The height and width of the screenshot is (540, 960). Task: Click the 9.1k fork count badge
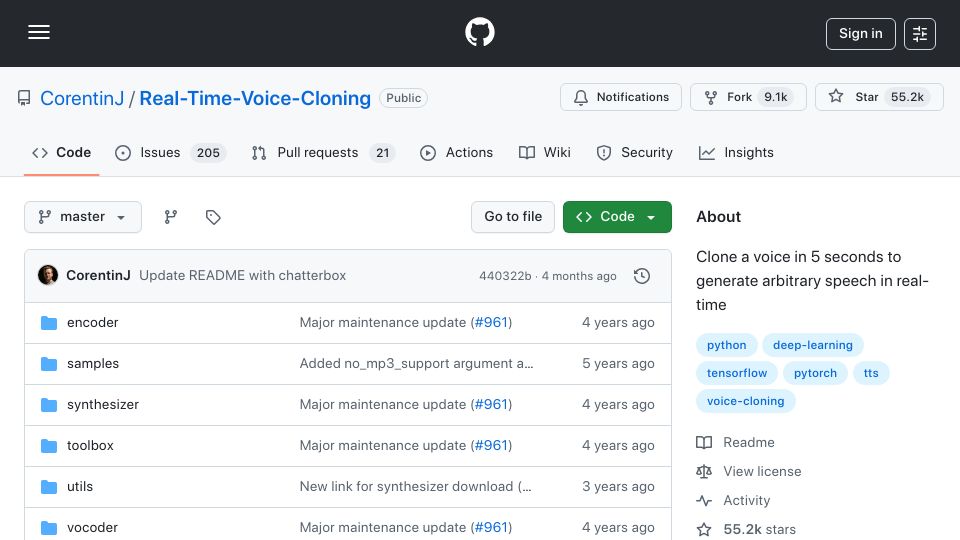pyautogui.click(x=776, y=97)
